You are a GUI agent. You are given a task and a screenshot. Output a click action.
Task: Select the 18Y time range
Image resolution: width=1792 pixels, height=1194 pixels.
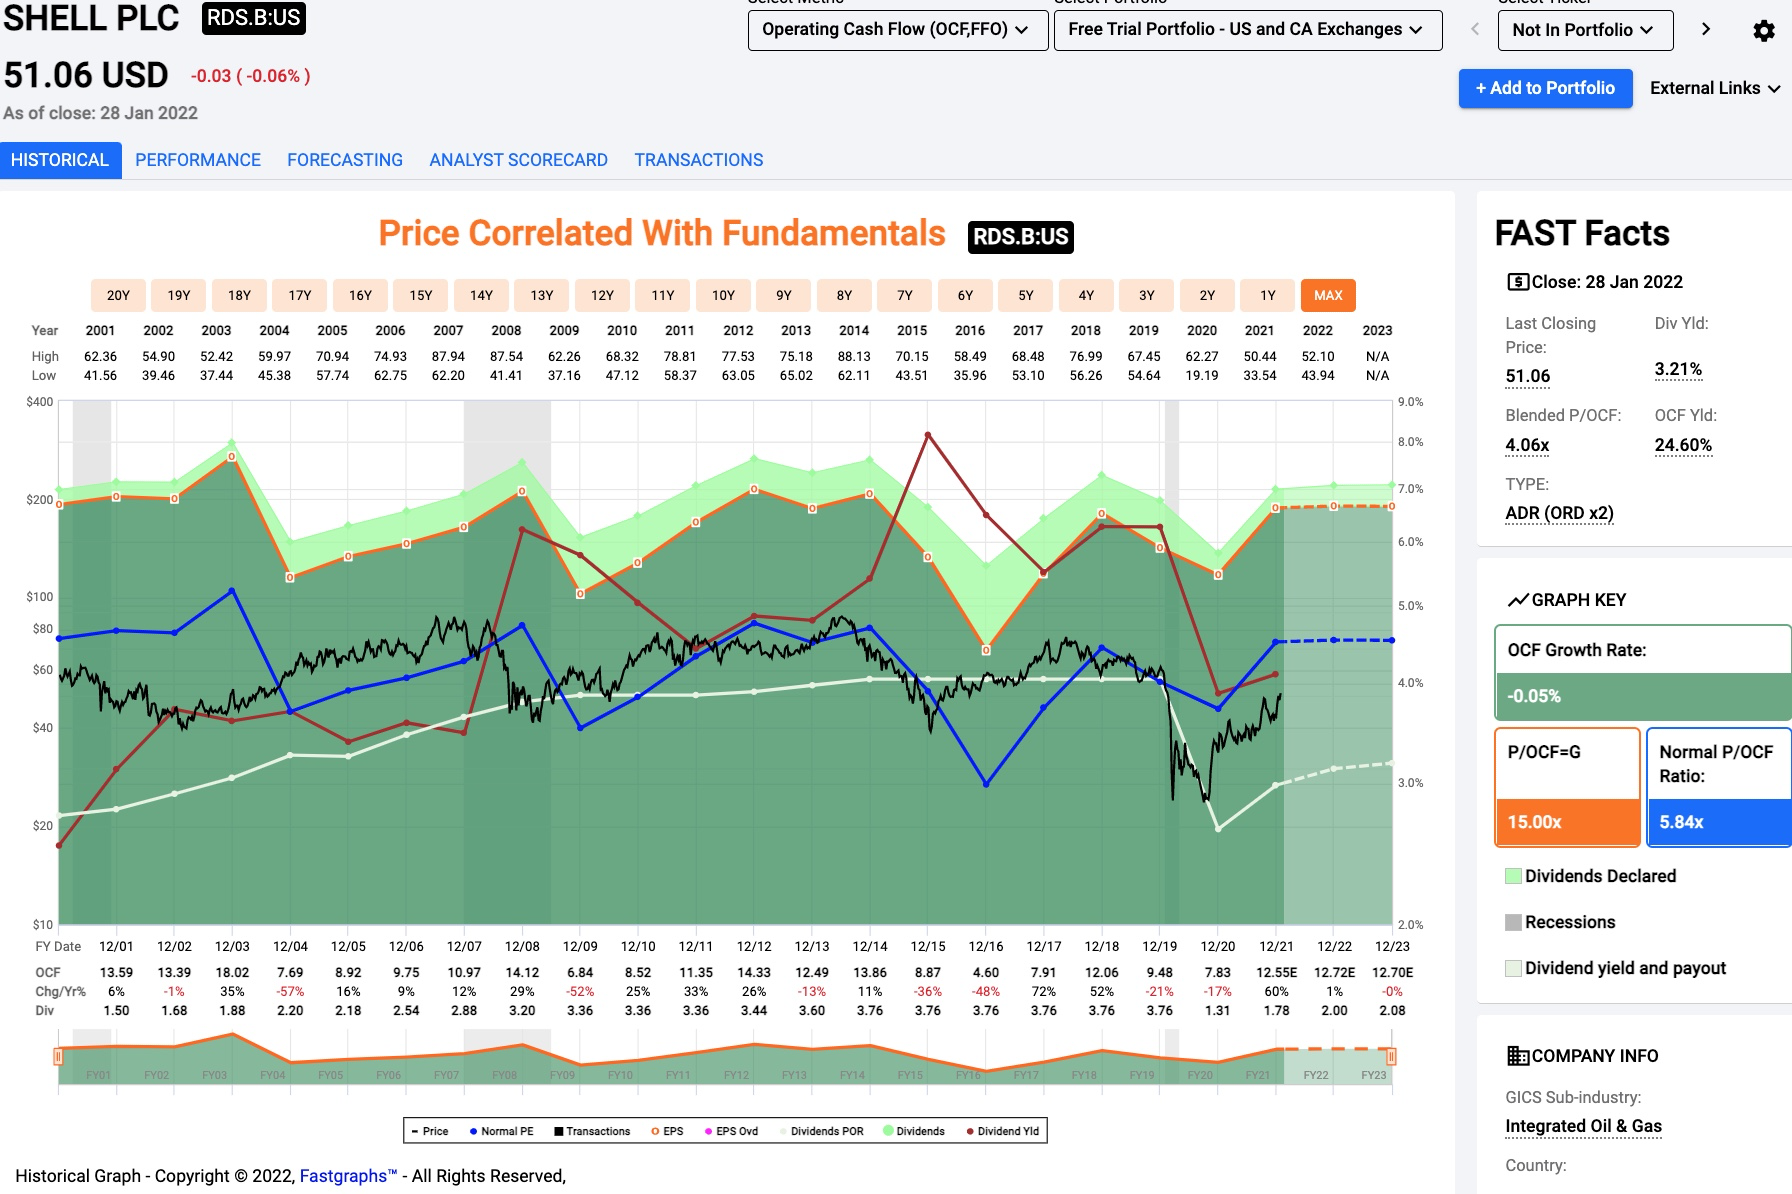coord(239,295)
